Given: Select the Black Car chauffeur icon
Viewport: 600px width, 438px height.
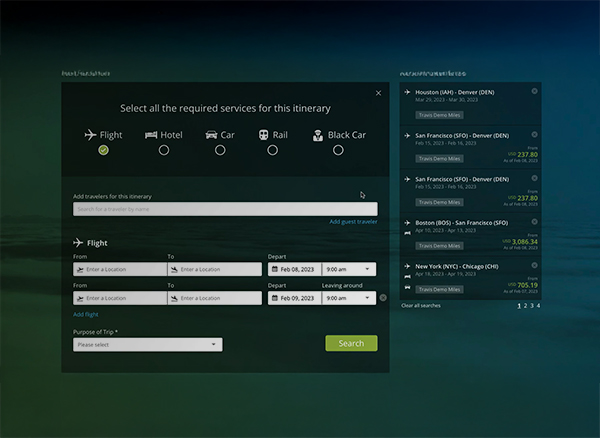Looking at the screenshot, I should coord(317,135).
